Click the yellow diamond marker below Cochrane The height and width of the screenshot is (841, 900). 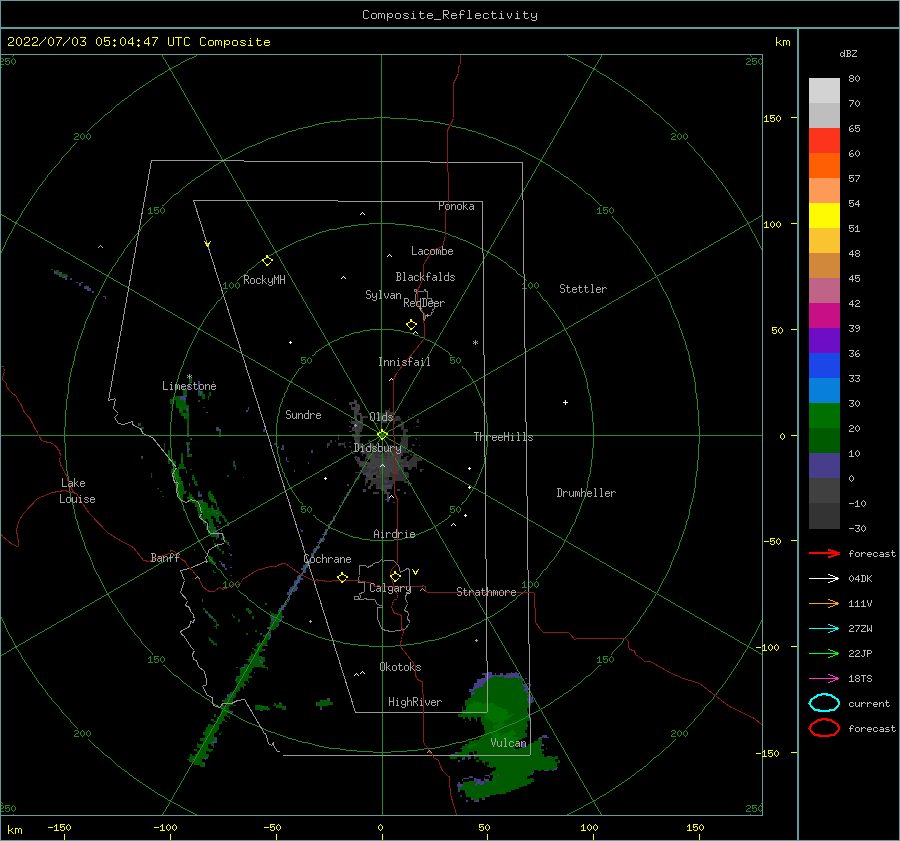pos(342,578)
